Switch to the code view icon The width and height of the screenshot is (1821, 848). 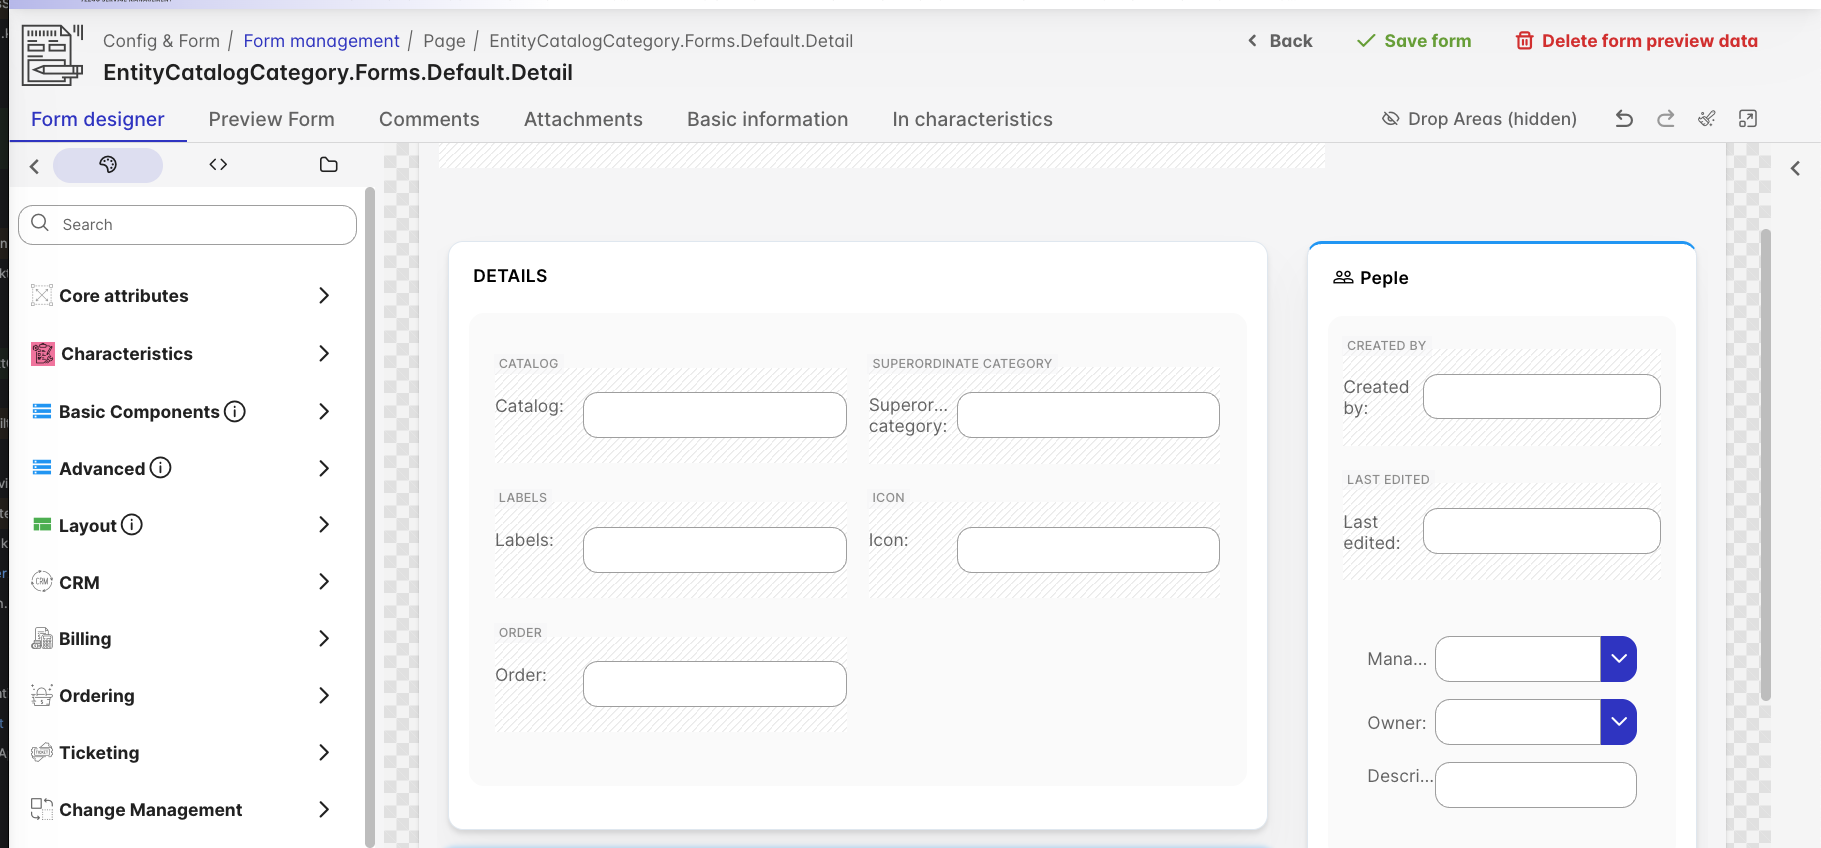(x=218, y=165)
